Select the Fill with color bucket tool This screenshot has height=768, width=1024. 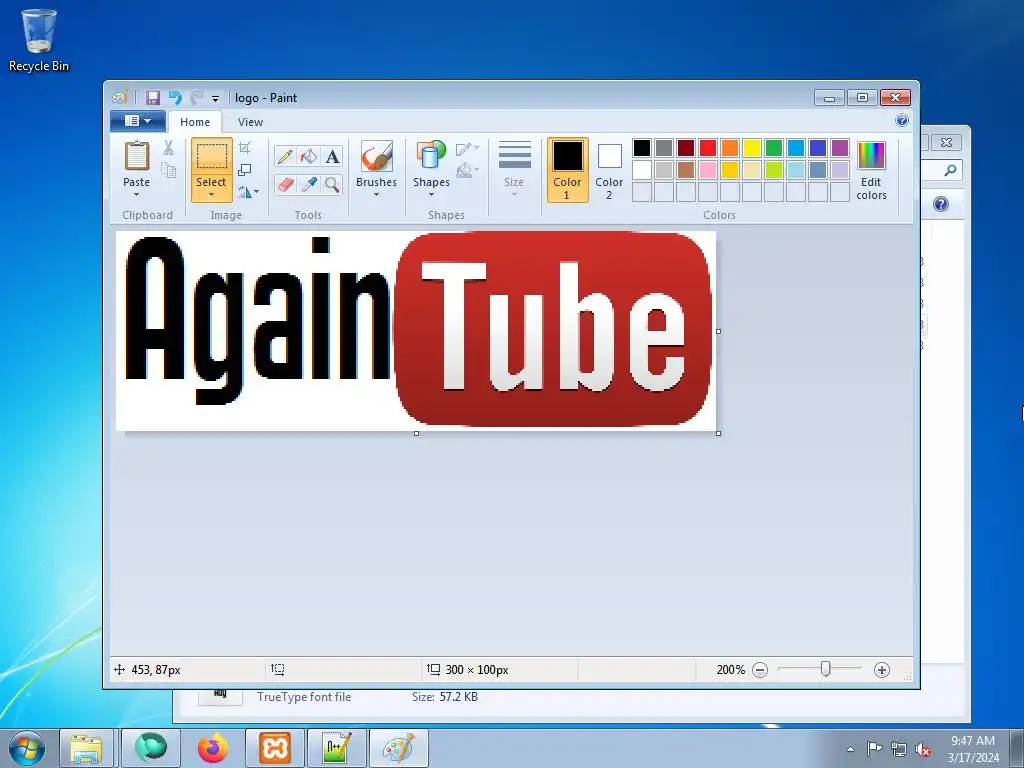click(308, 156)
